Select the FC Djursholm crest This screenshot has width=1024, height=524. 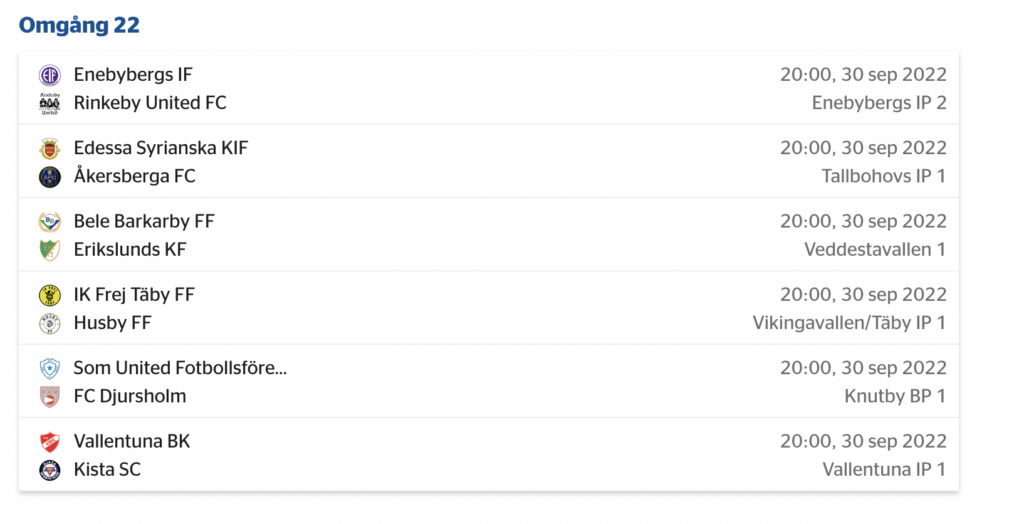pos(50,397)
